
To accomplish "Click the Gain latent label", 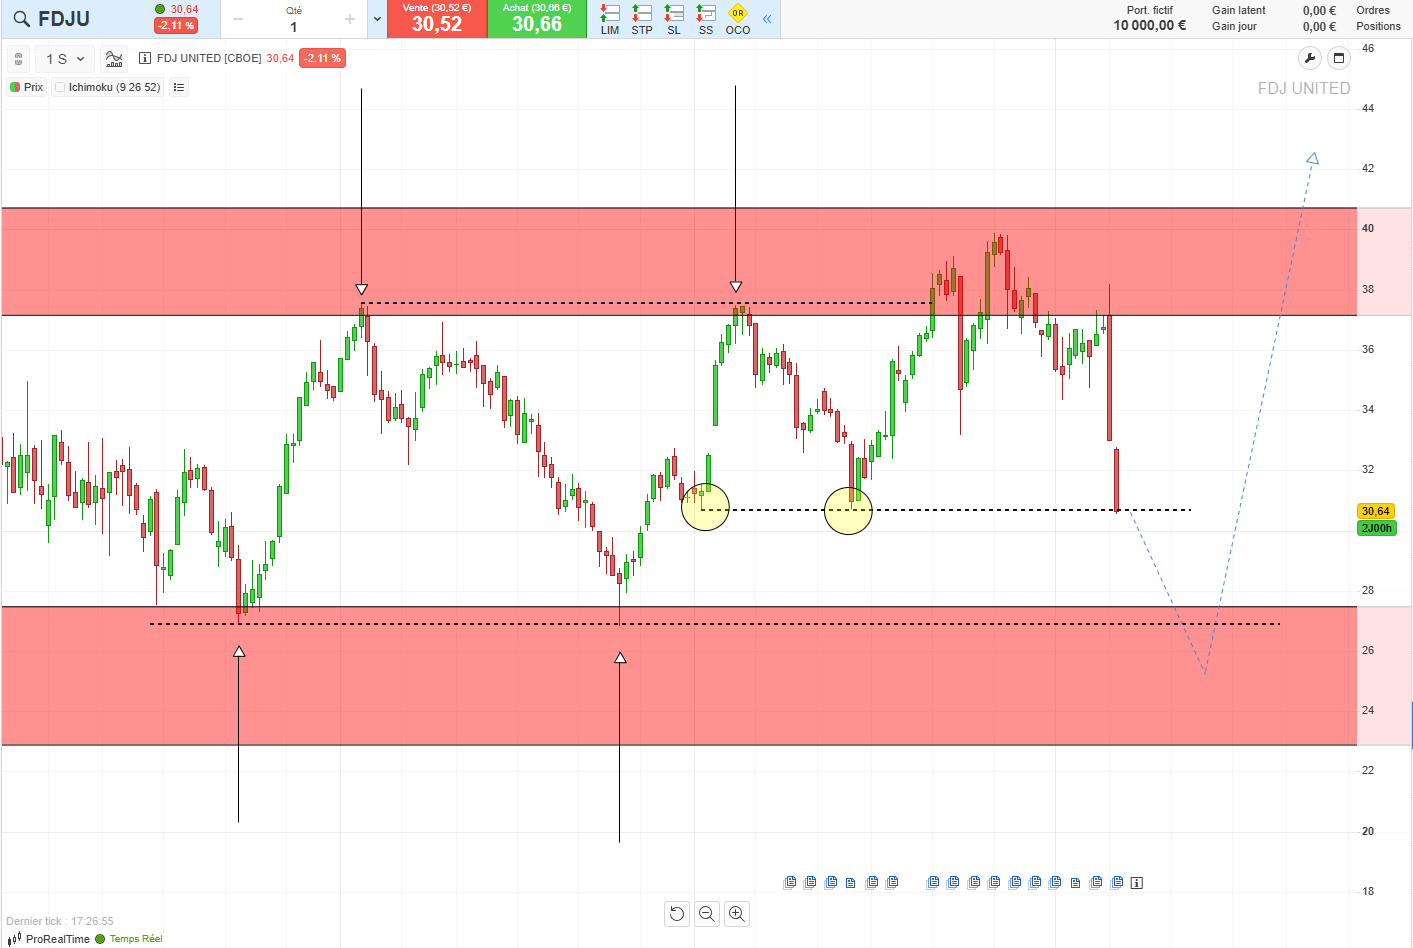I will click(1239, 11).
